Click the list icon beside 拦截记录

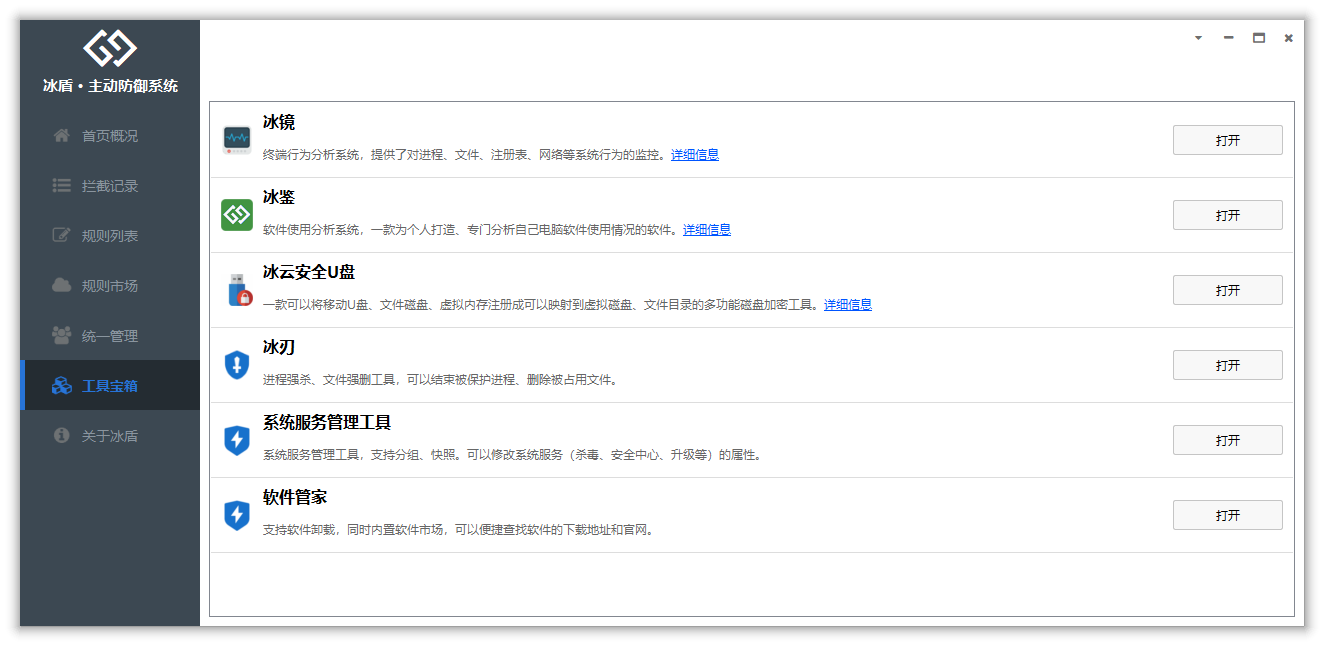[x=62, y=185]
